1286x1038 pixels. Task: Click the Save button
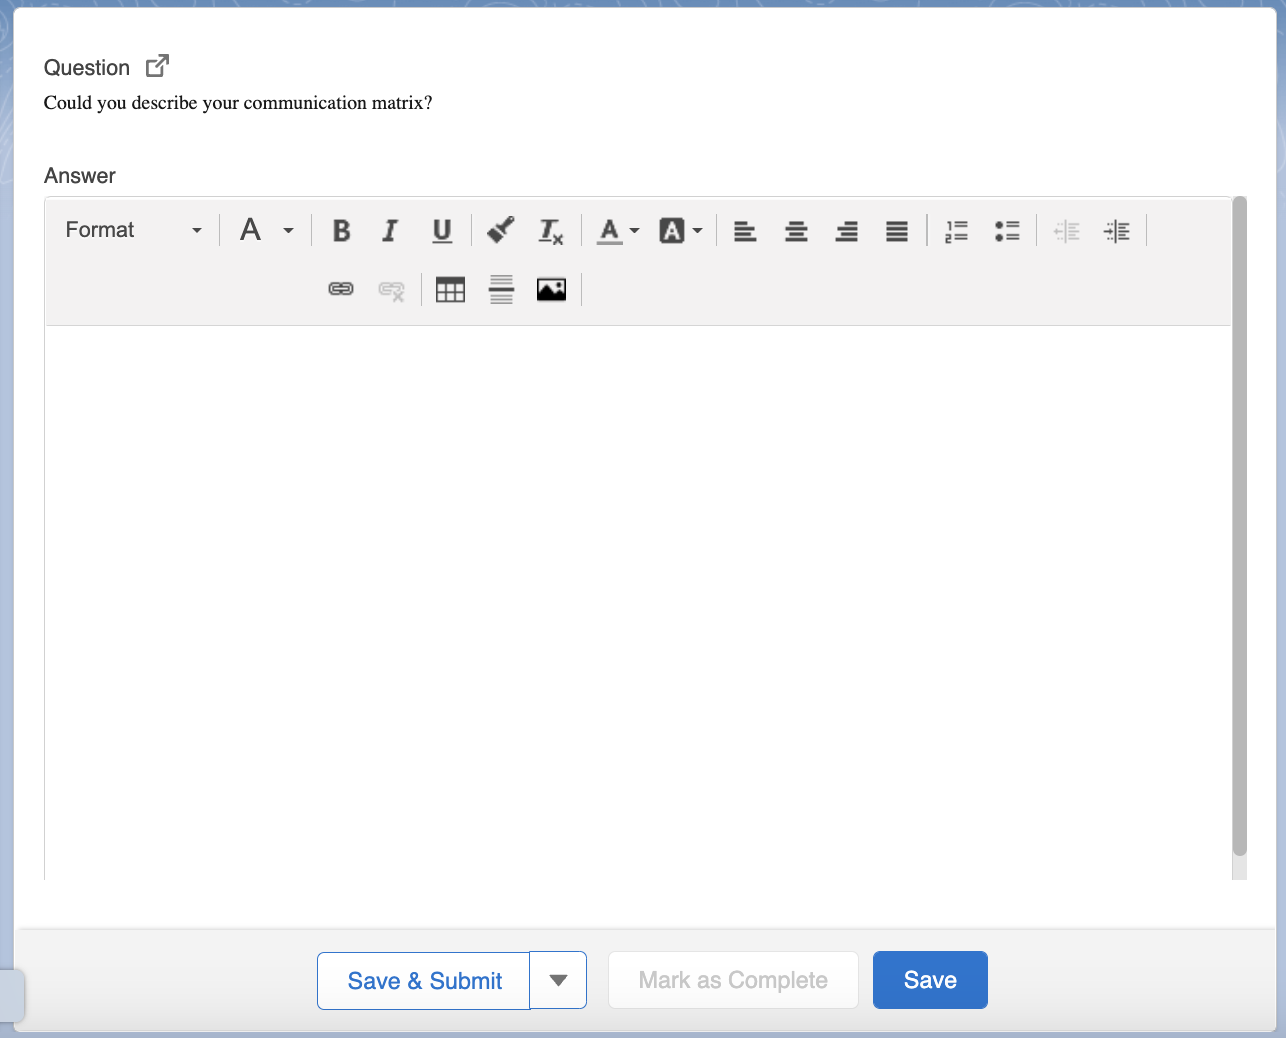click(930, 980)
